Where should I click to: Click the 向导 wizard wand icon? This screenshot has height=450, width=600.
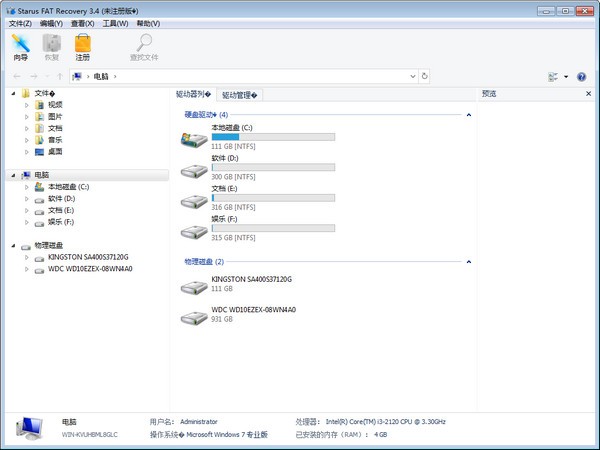pyautogui.click(x=20, y=43)
